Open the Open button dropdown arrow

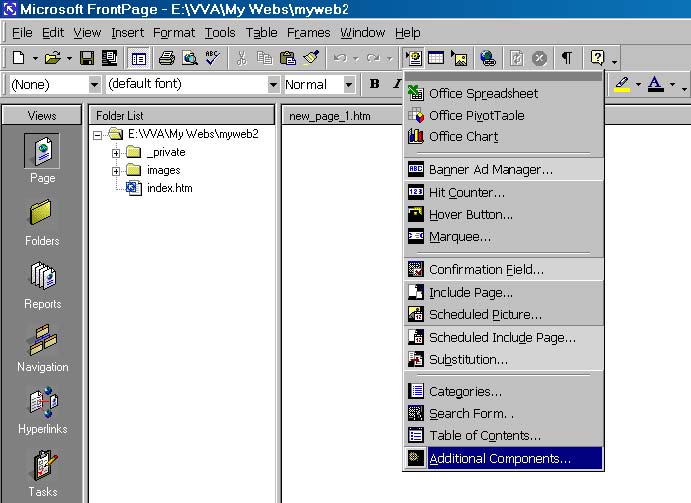[x=70, y=58]
